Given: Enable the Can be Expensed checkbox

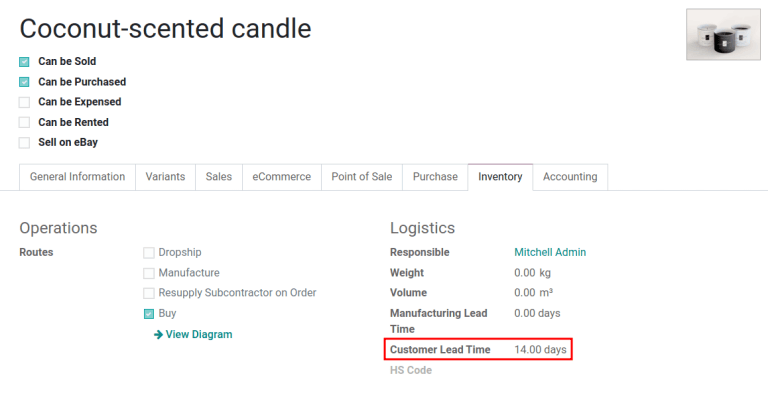Looking at the screenshot, I should (x=24, y=102).
